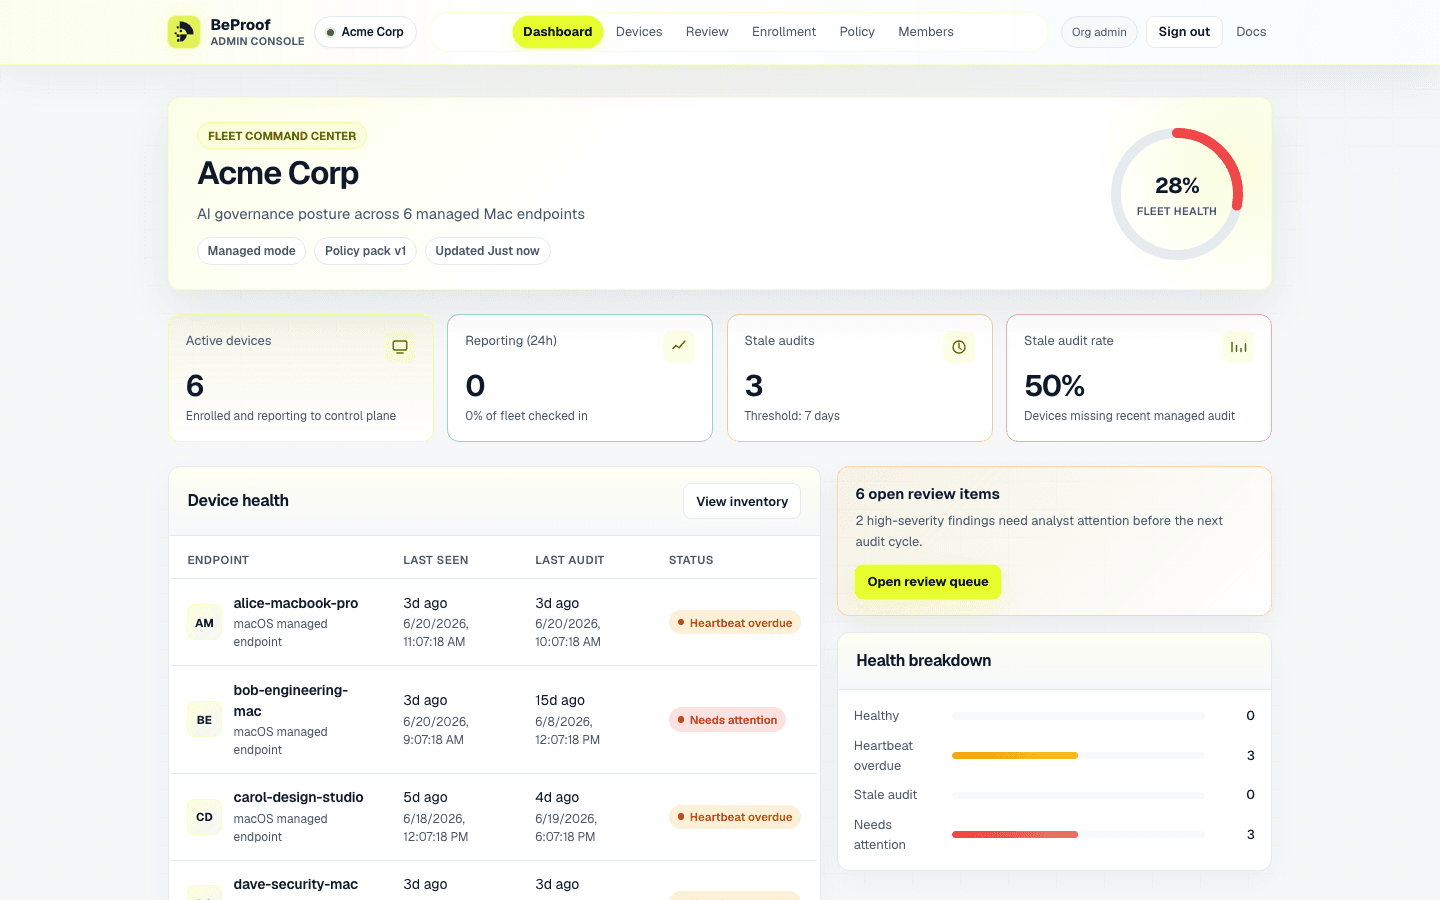Go to the Review tab
This screenshot has width=1440, height=900.
707,32
